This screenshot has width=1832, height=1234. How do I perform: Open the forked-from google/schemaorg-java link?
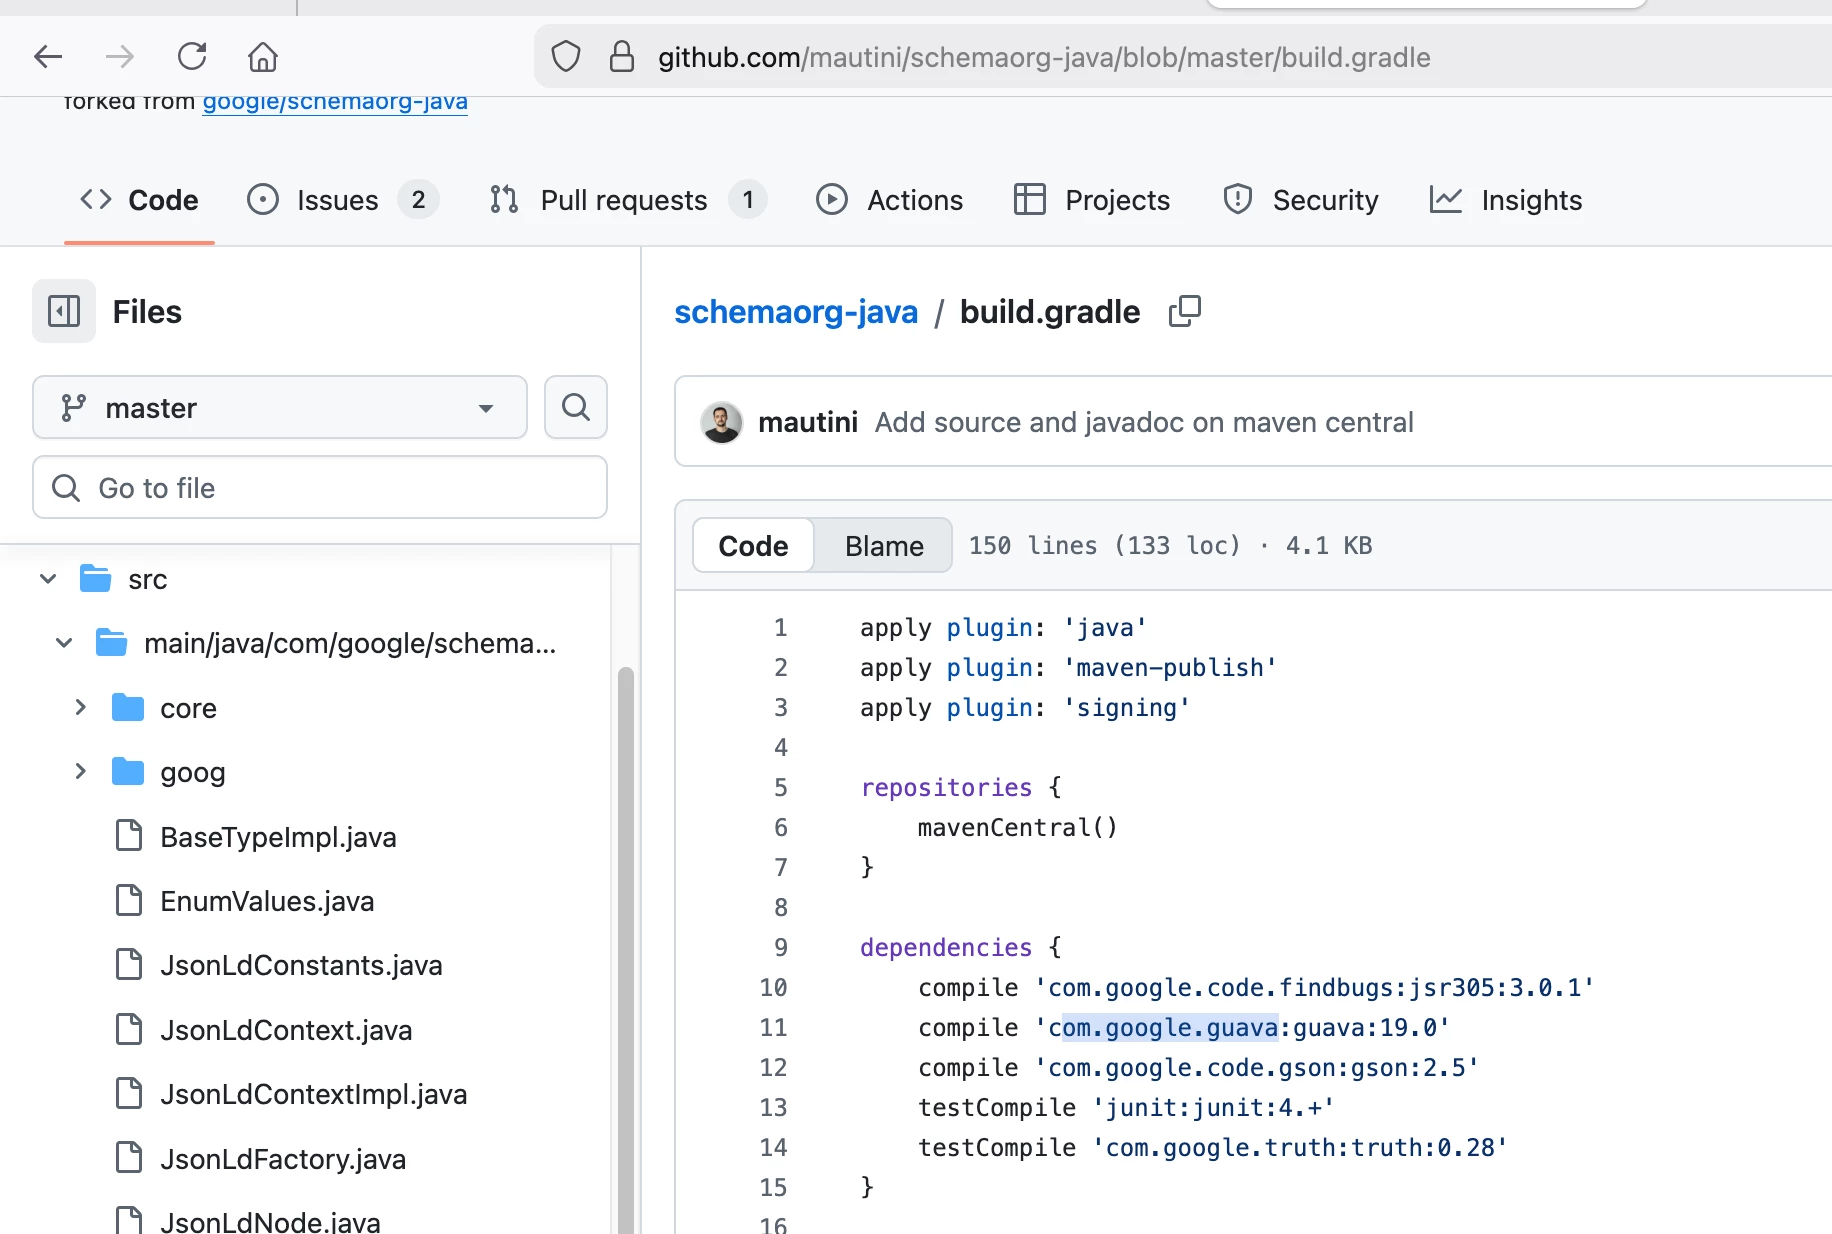tap(335, 102)
